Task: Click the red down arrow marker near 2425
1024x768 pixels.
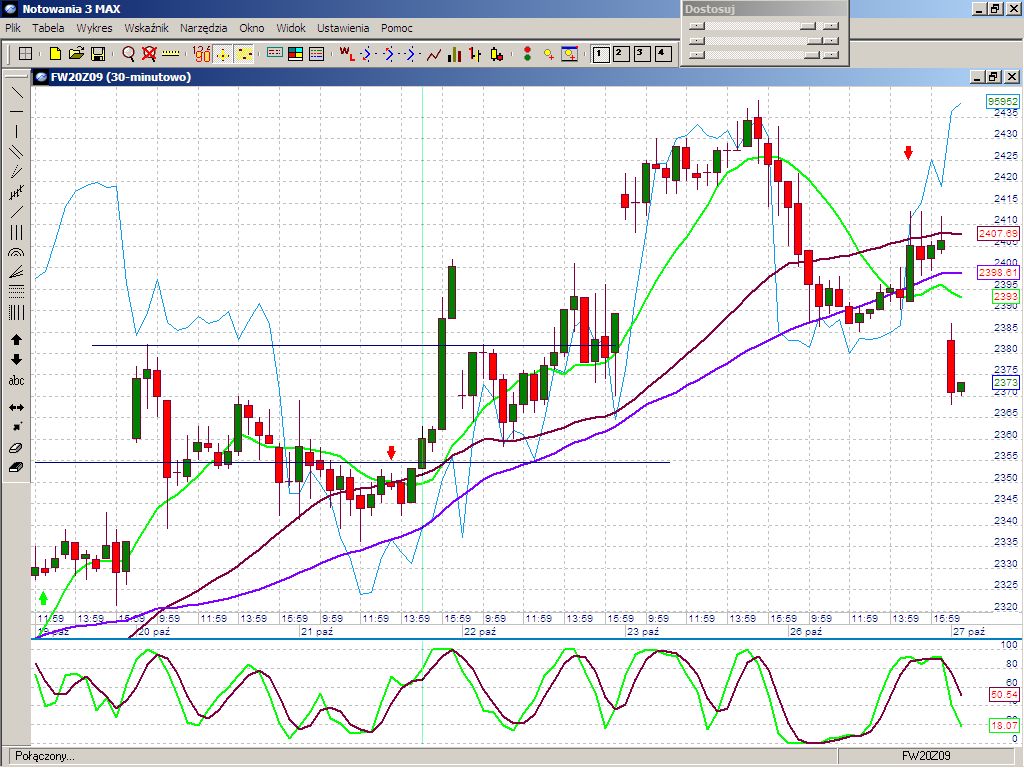Action: (x=908, y=153)
